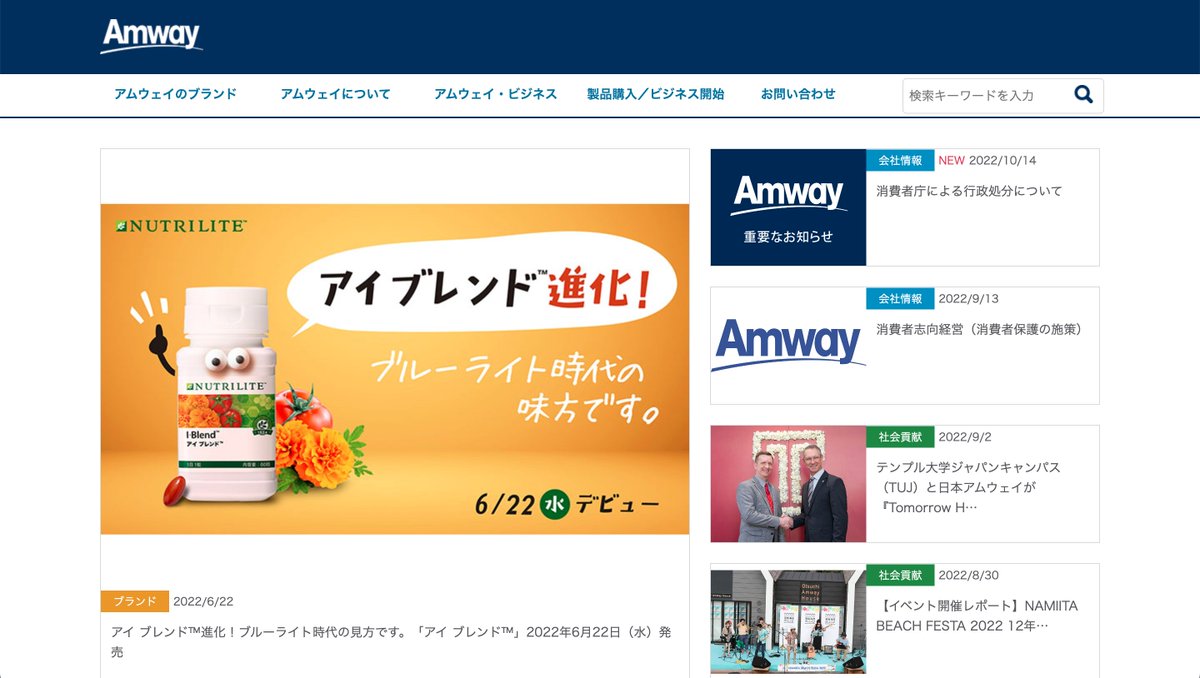The image size is (1200, 678).
Task: Open the アイ ブレンド™進化 article headline link
Action: (390, 641)
